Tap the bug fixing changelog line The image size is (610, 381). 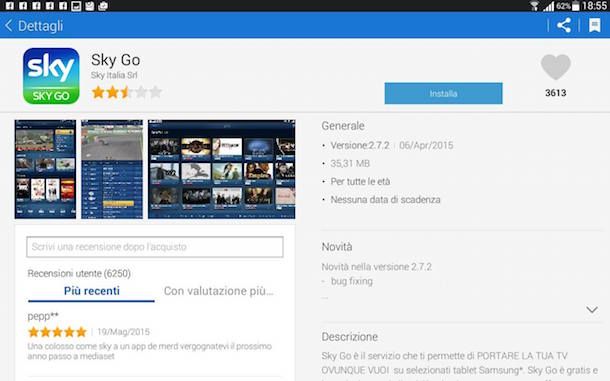[352, 281]
